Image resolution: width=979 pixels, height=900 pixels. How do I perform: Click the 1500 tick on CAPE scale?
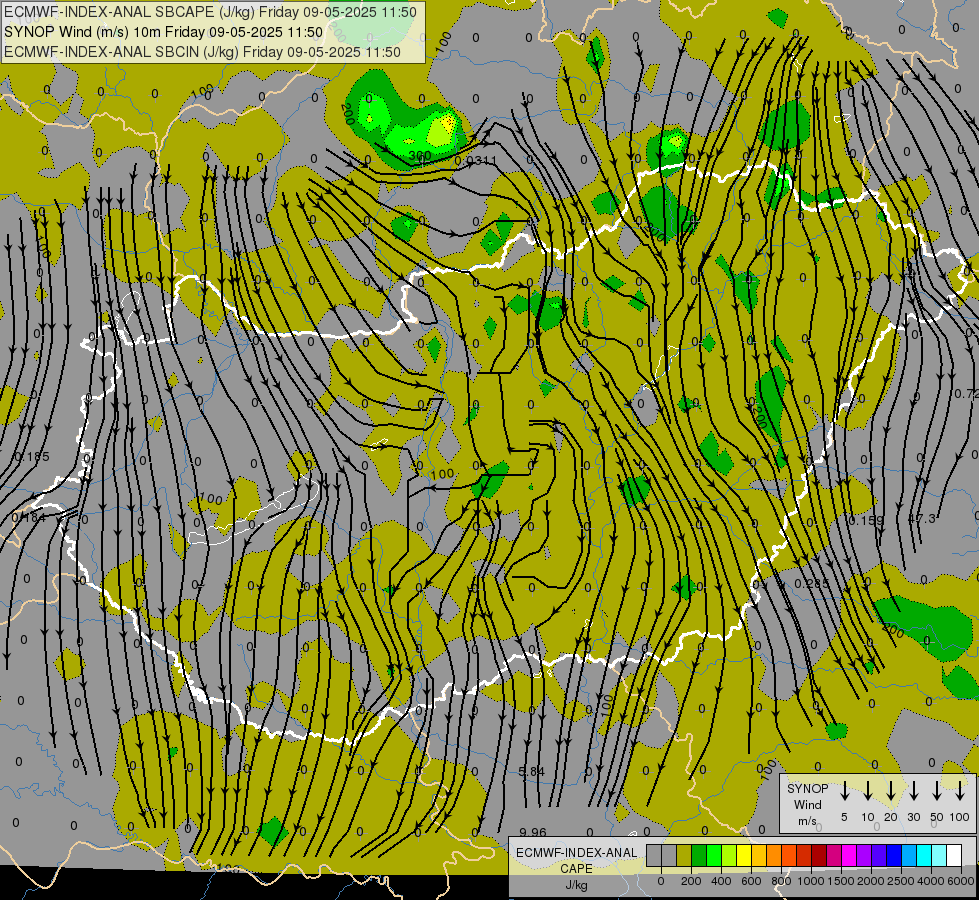point(841,881)
